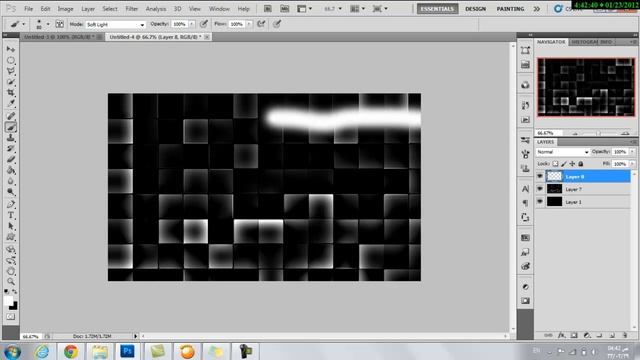Select the Pen tool
Viewport: 640px width, 360px height.
(x=11, y=204)
